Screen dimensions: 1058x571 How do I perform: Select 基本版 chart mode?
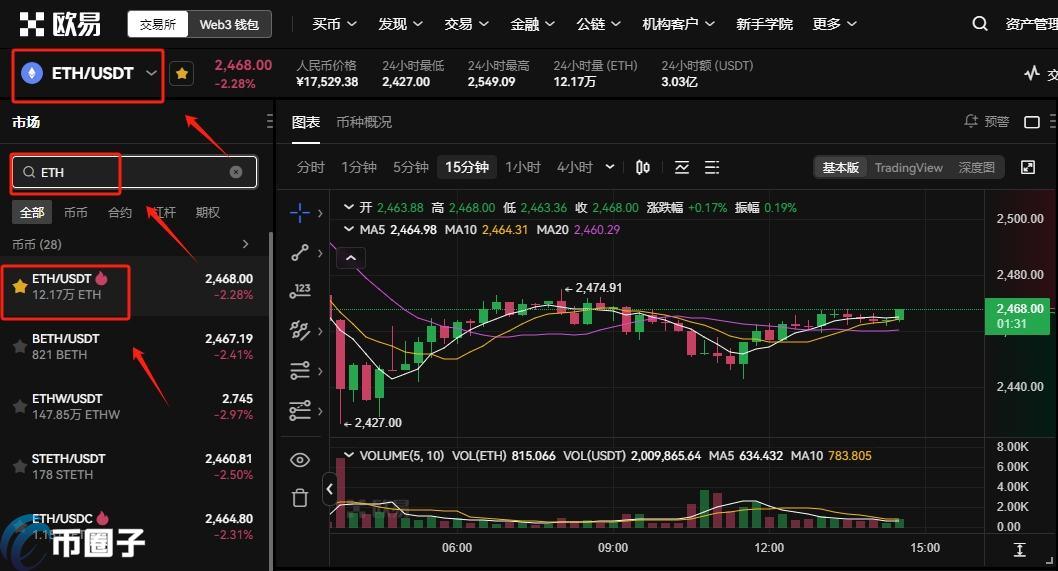[841, 167]
